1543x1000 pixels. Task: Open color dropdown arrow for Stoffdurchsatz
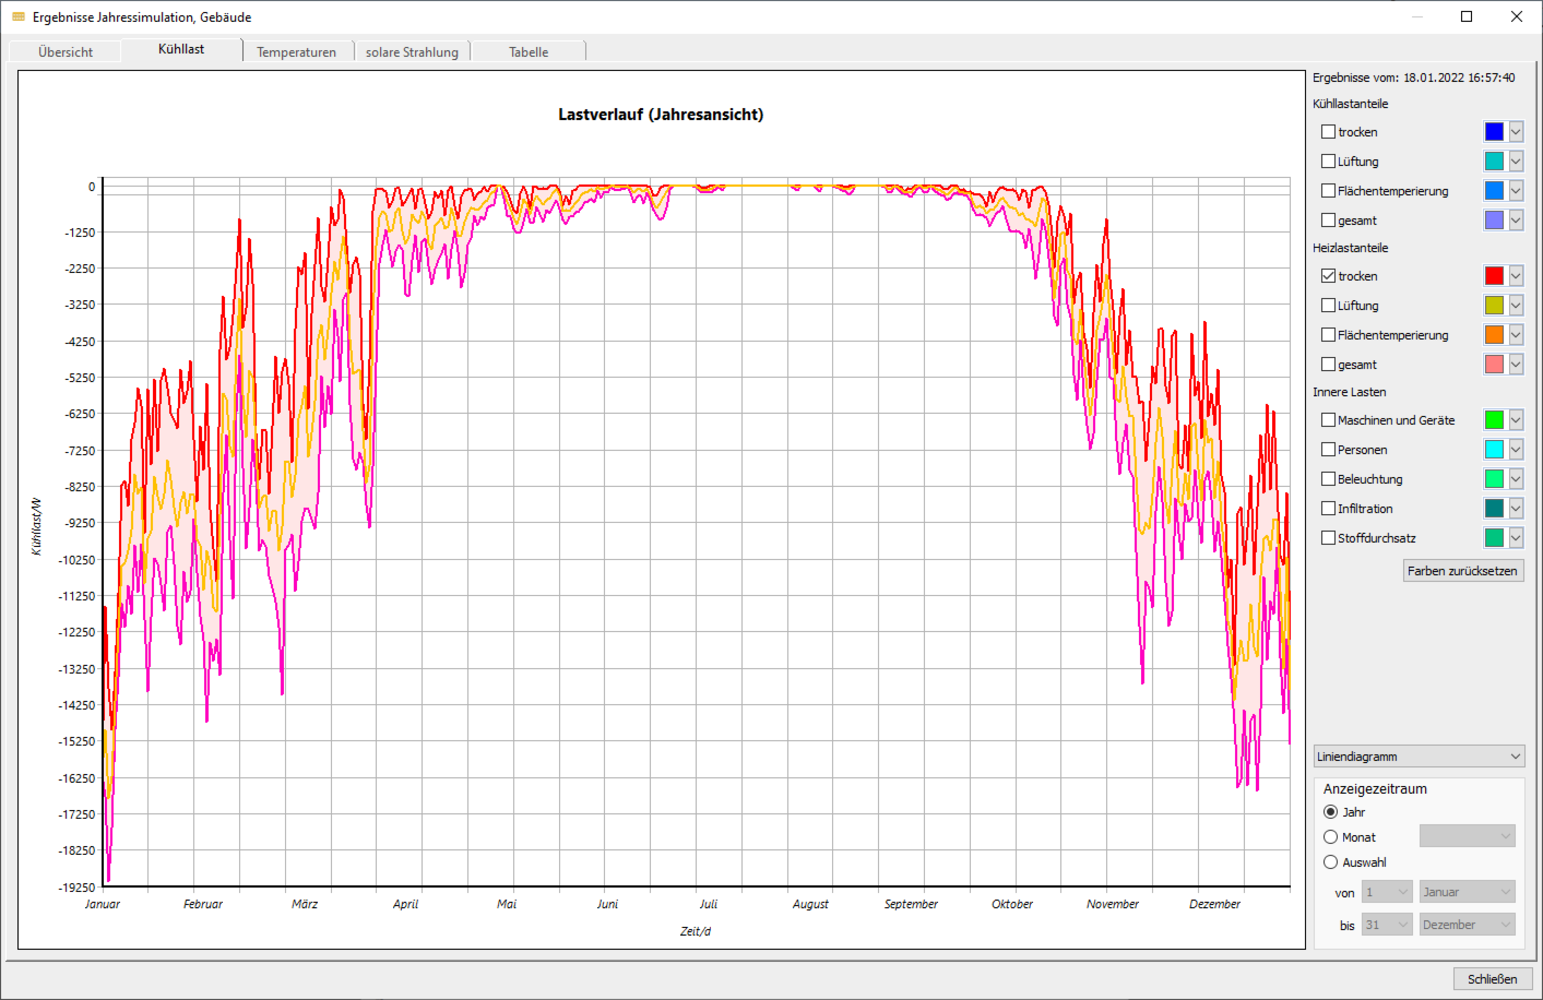[x=1516, y=538]
